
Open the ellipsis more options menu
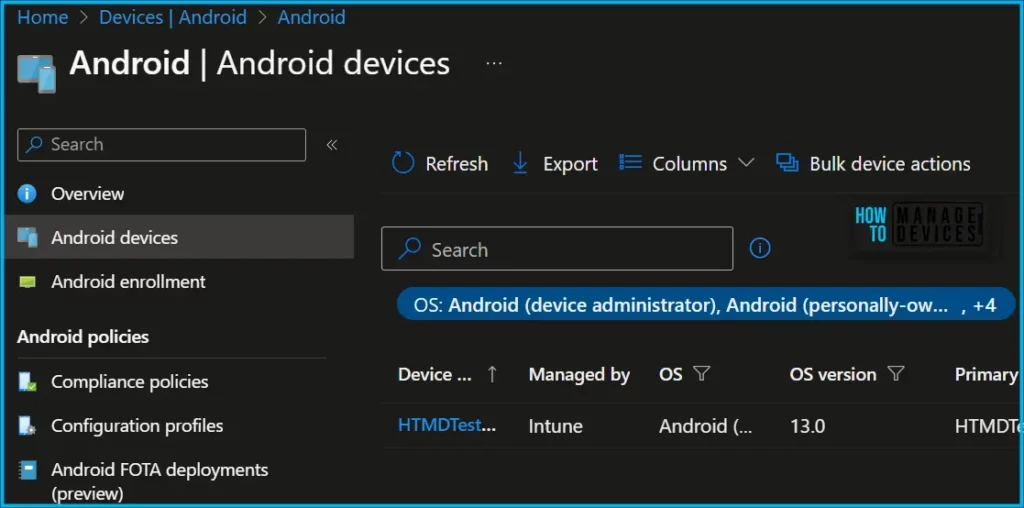click(494, 63)
